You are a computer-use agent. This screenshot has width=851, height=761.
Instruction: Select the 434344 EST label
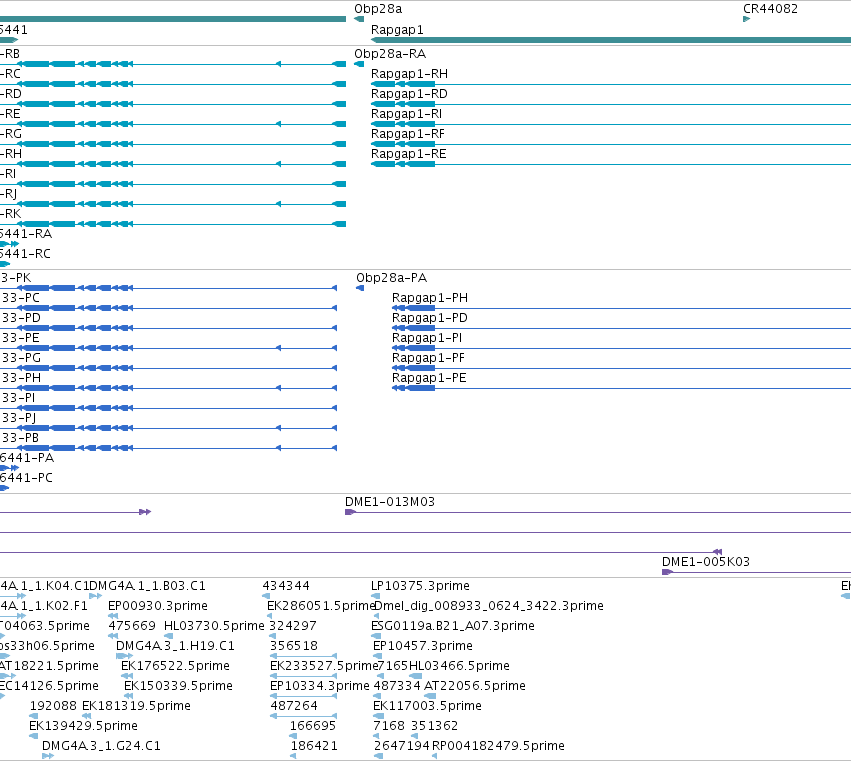coord(285,586)
